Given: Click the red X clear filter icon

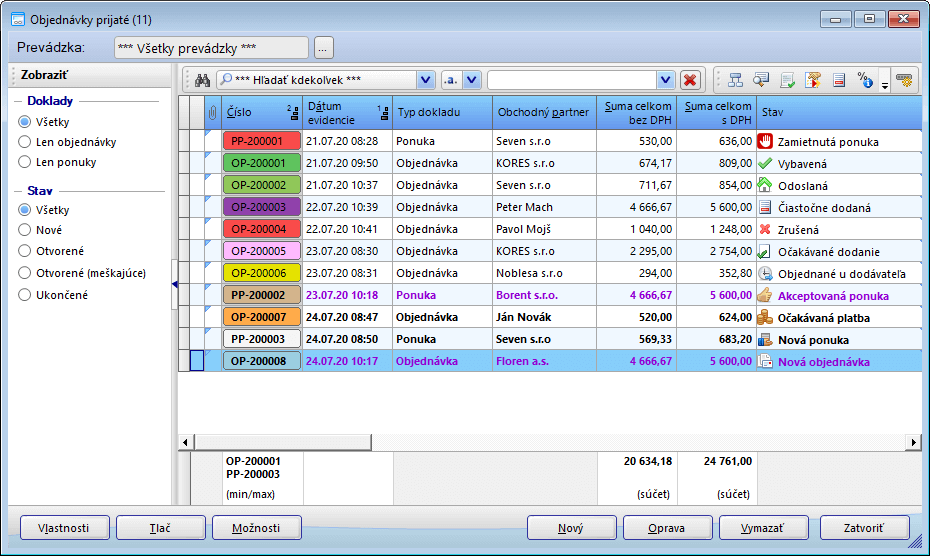Looking at the screenshot, I should (690, 80).
